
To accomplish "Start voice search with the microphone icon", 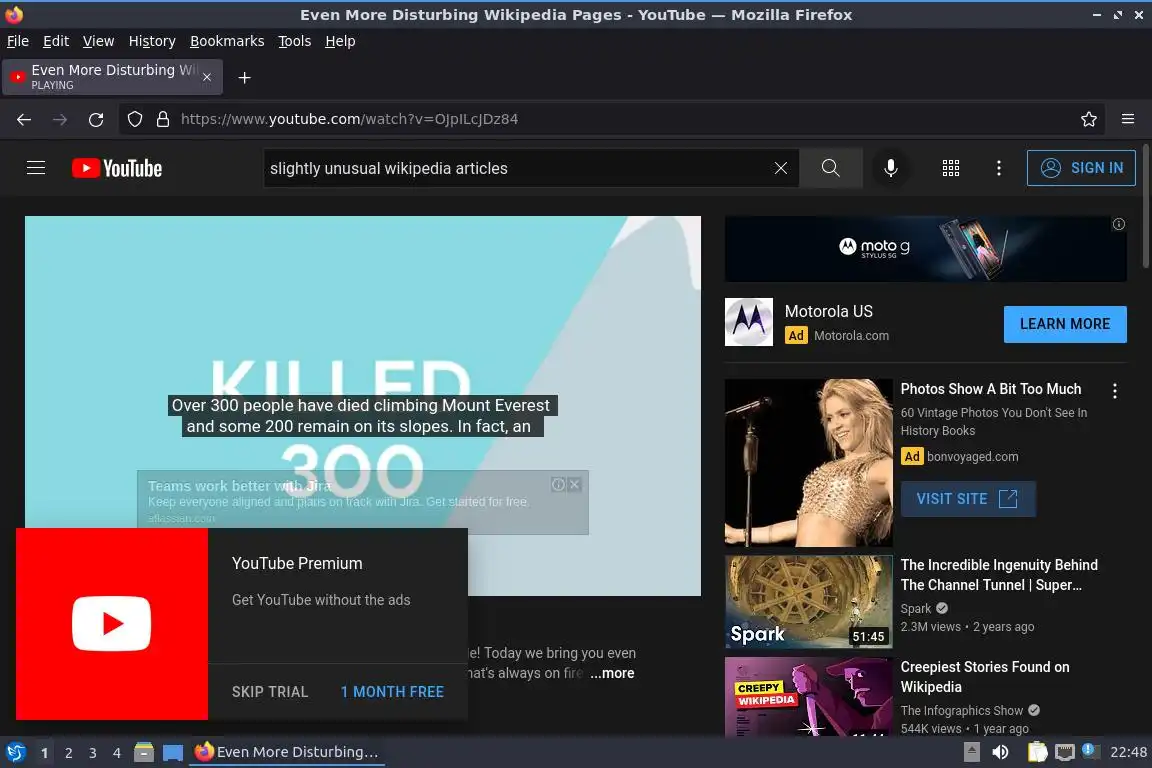I will (890, 168).
